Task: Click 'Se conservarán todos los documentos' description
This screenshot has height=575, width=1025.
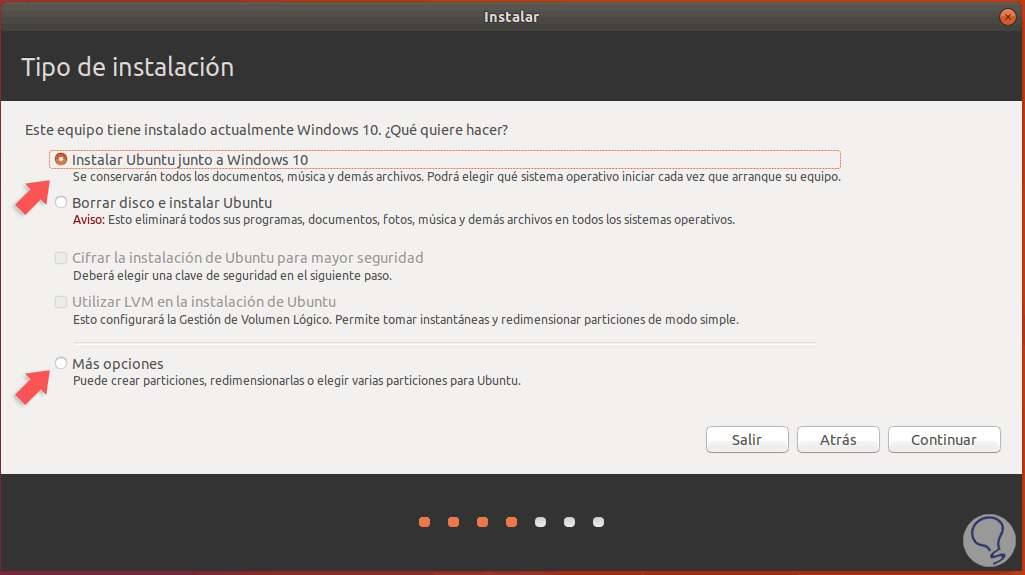Action: (456, 177)
